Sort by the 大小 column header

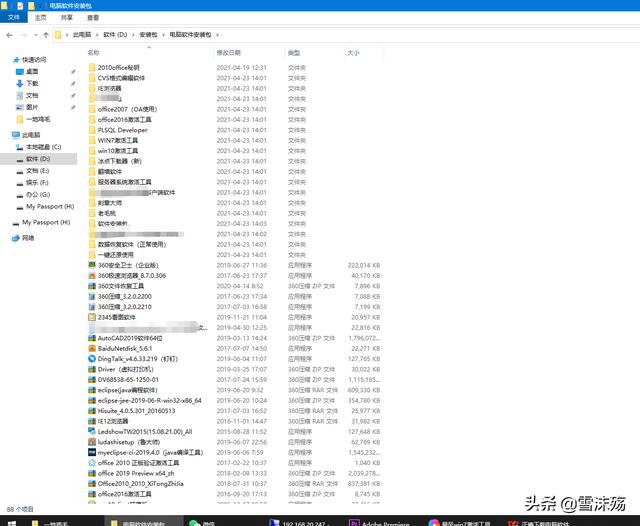pos(353,53)
